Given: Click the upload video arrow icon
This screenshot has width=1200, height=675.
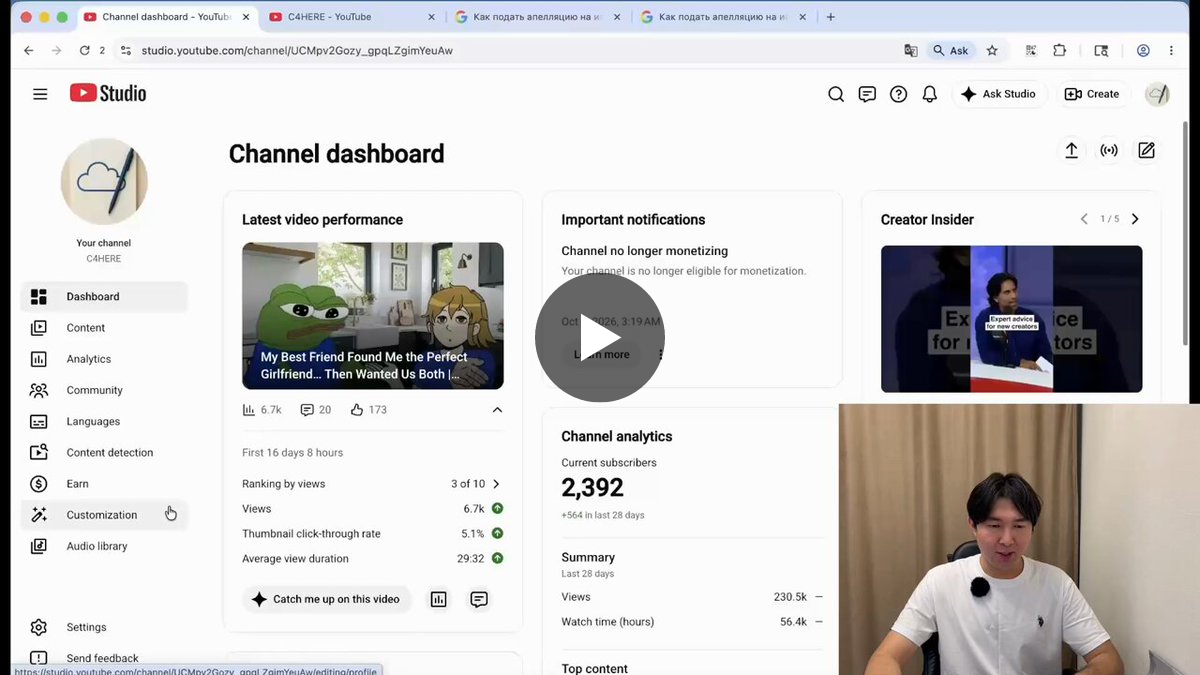Looking at the screenshot, I should pyautogui.click(x=1071, y=150).
